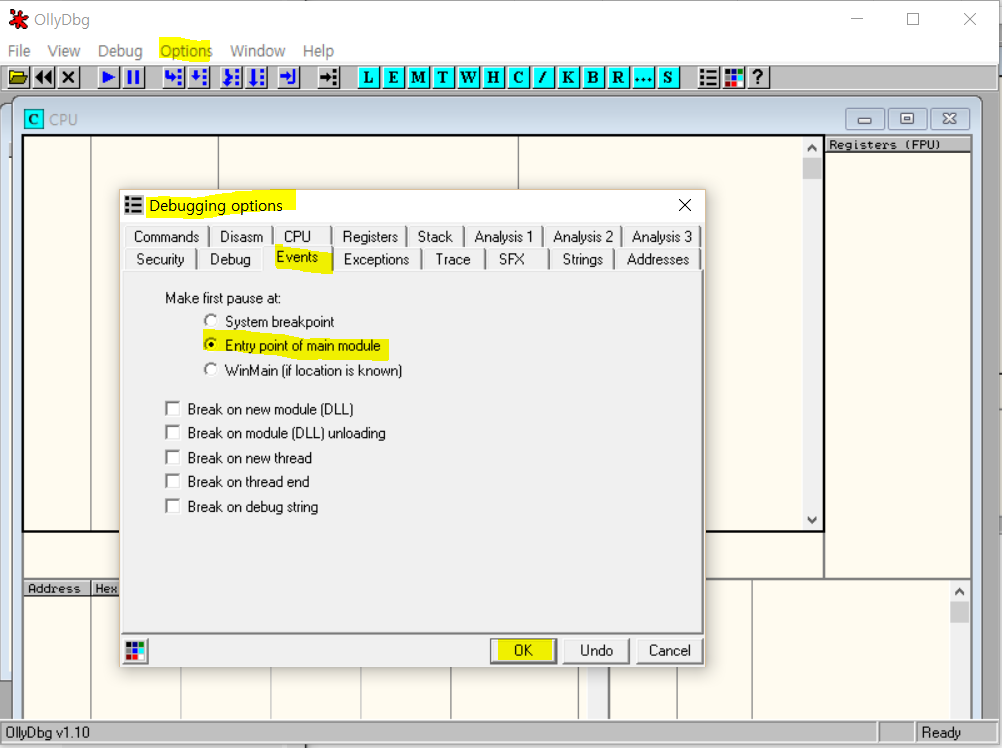Screen dimensions: 1002x748
Task: Open Source with S toolbar button
Action: (667, 78)
